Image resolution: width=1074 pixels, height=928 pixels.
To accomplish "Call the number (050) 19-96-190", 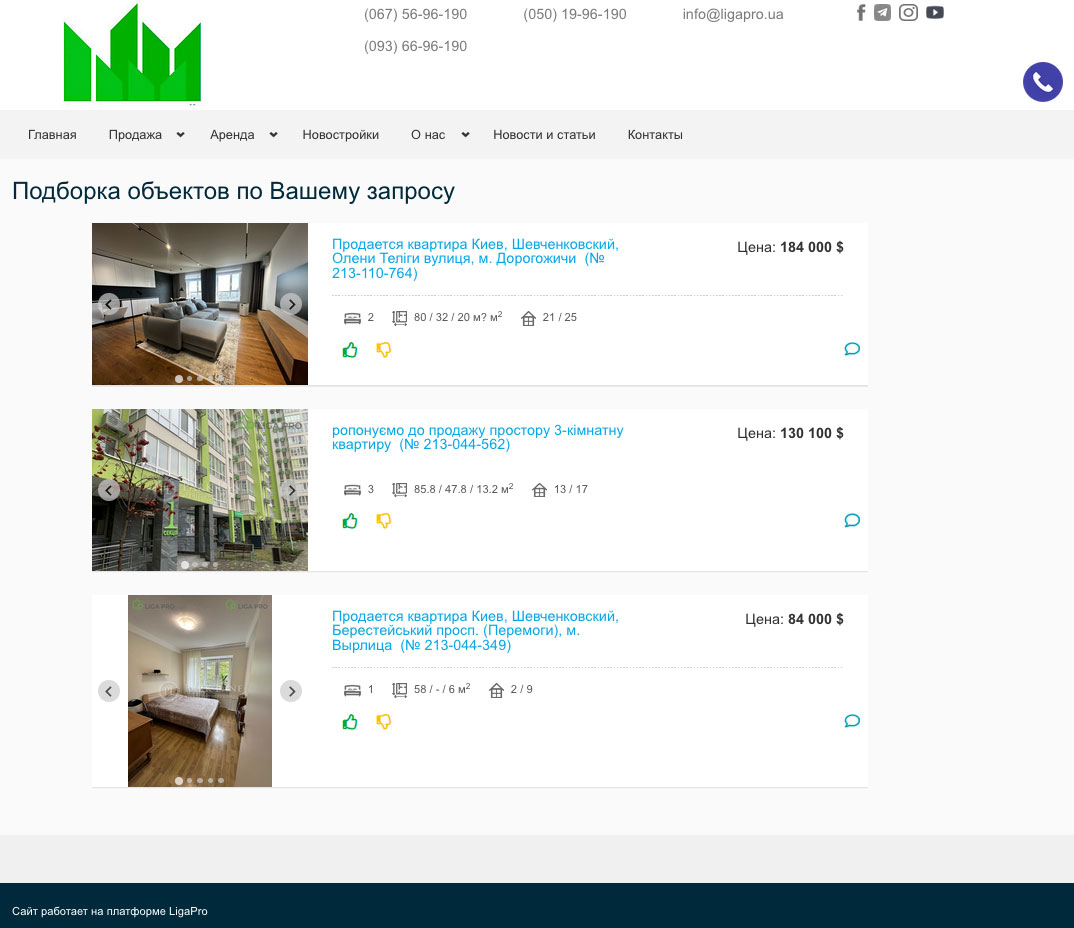I will 575,14.
